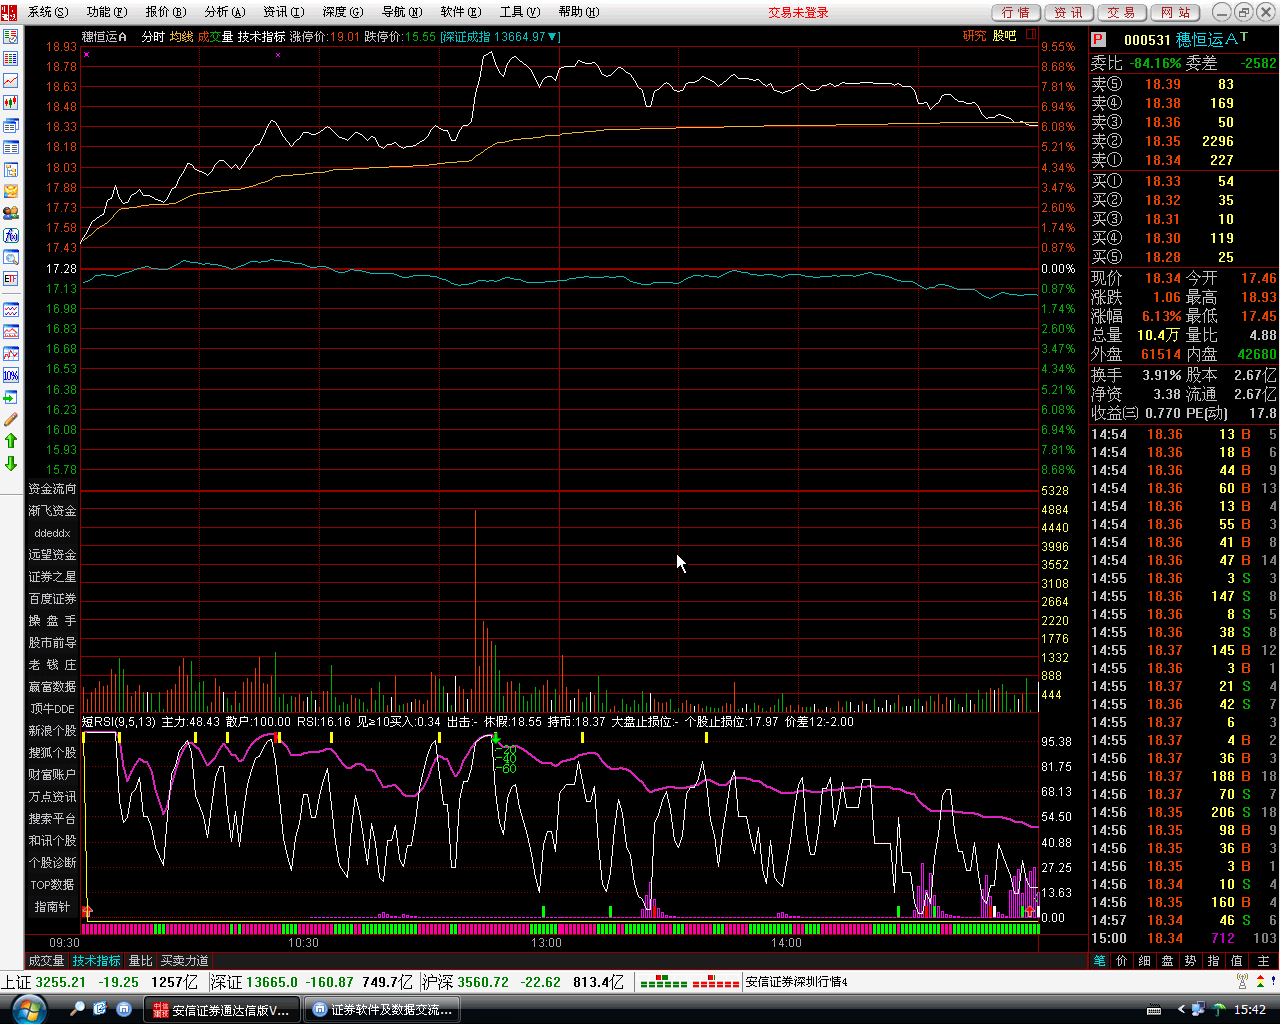Click 交易未登录 status text
Screen dimensions: 1280x1024
pyautogui.click(x=798, y=13)
